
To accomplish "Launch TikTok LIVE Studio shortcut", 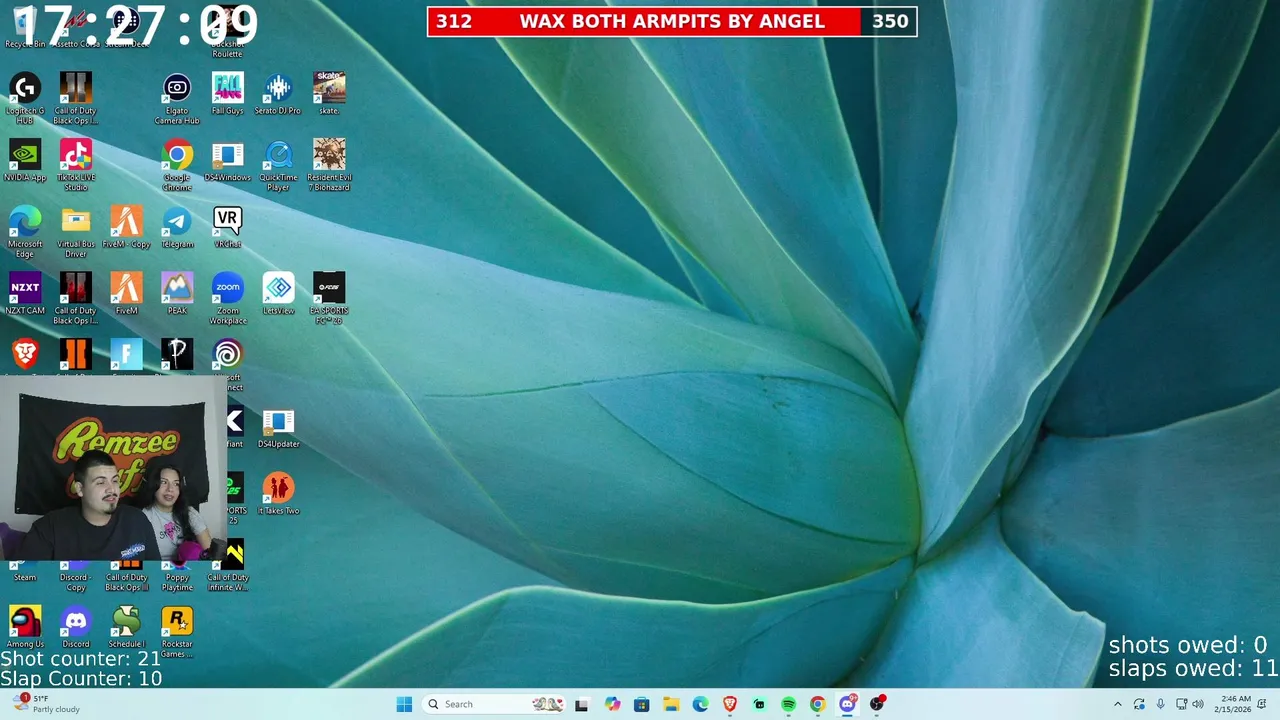I will pyautogui.click(x=76, y=165).
